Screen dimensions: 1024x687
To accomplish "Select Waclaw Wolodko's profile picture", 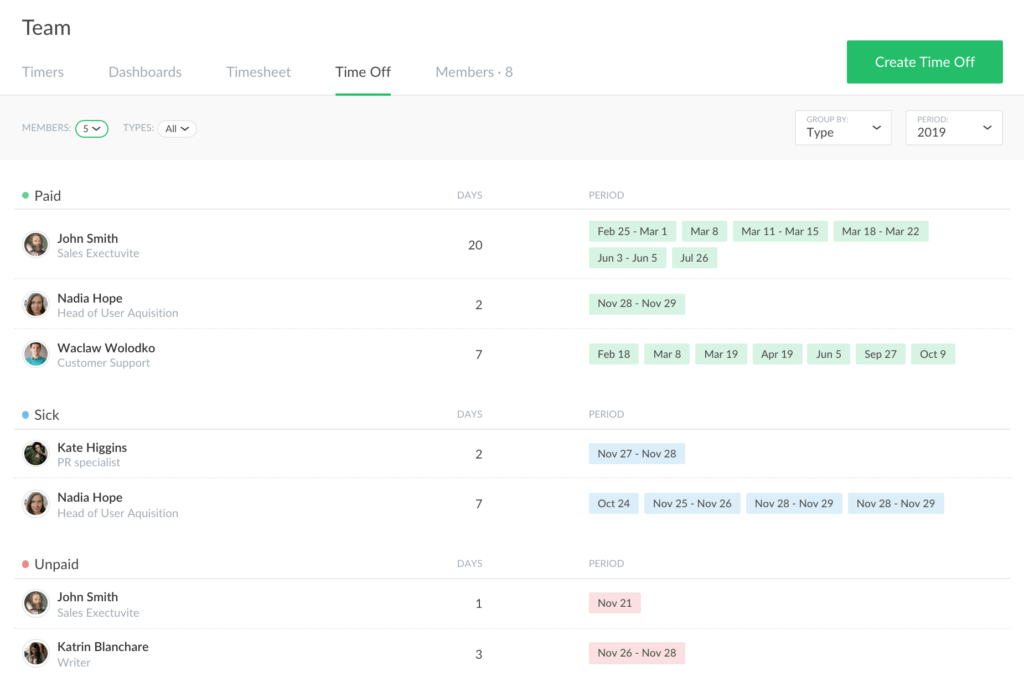I will pyautogui.click(x=36, y=354).
